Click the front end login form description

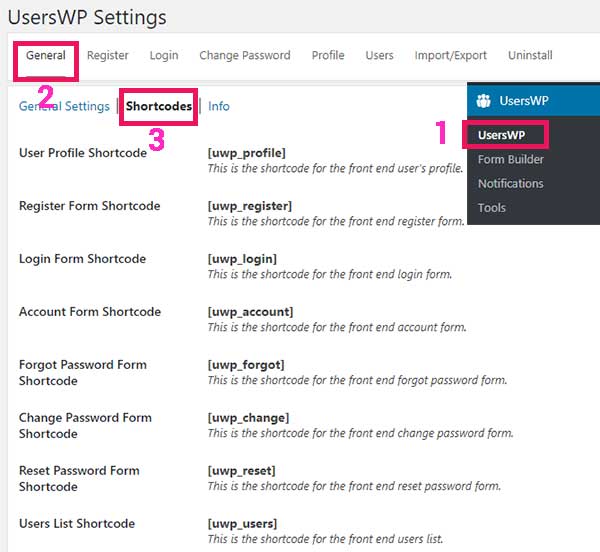click(330, 275)
